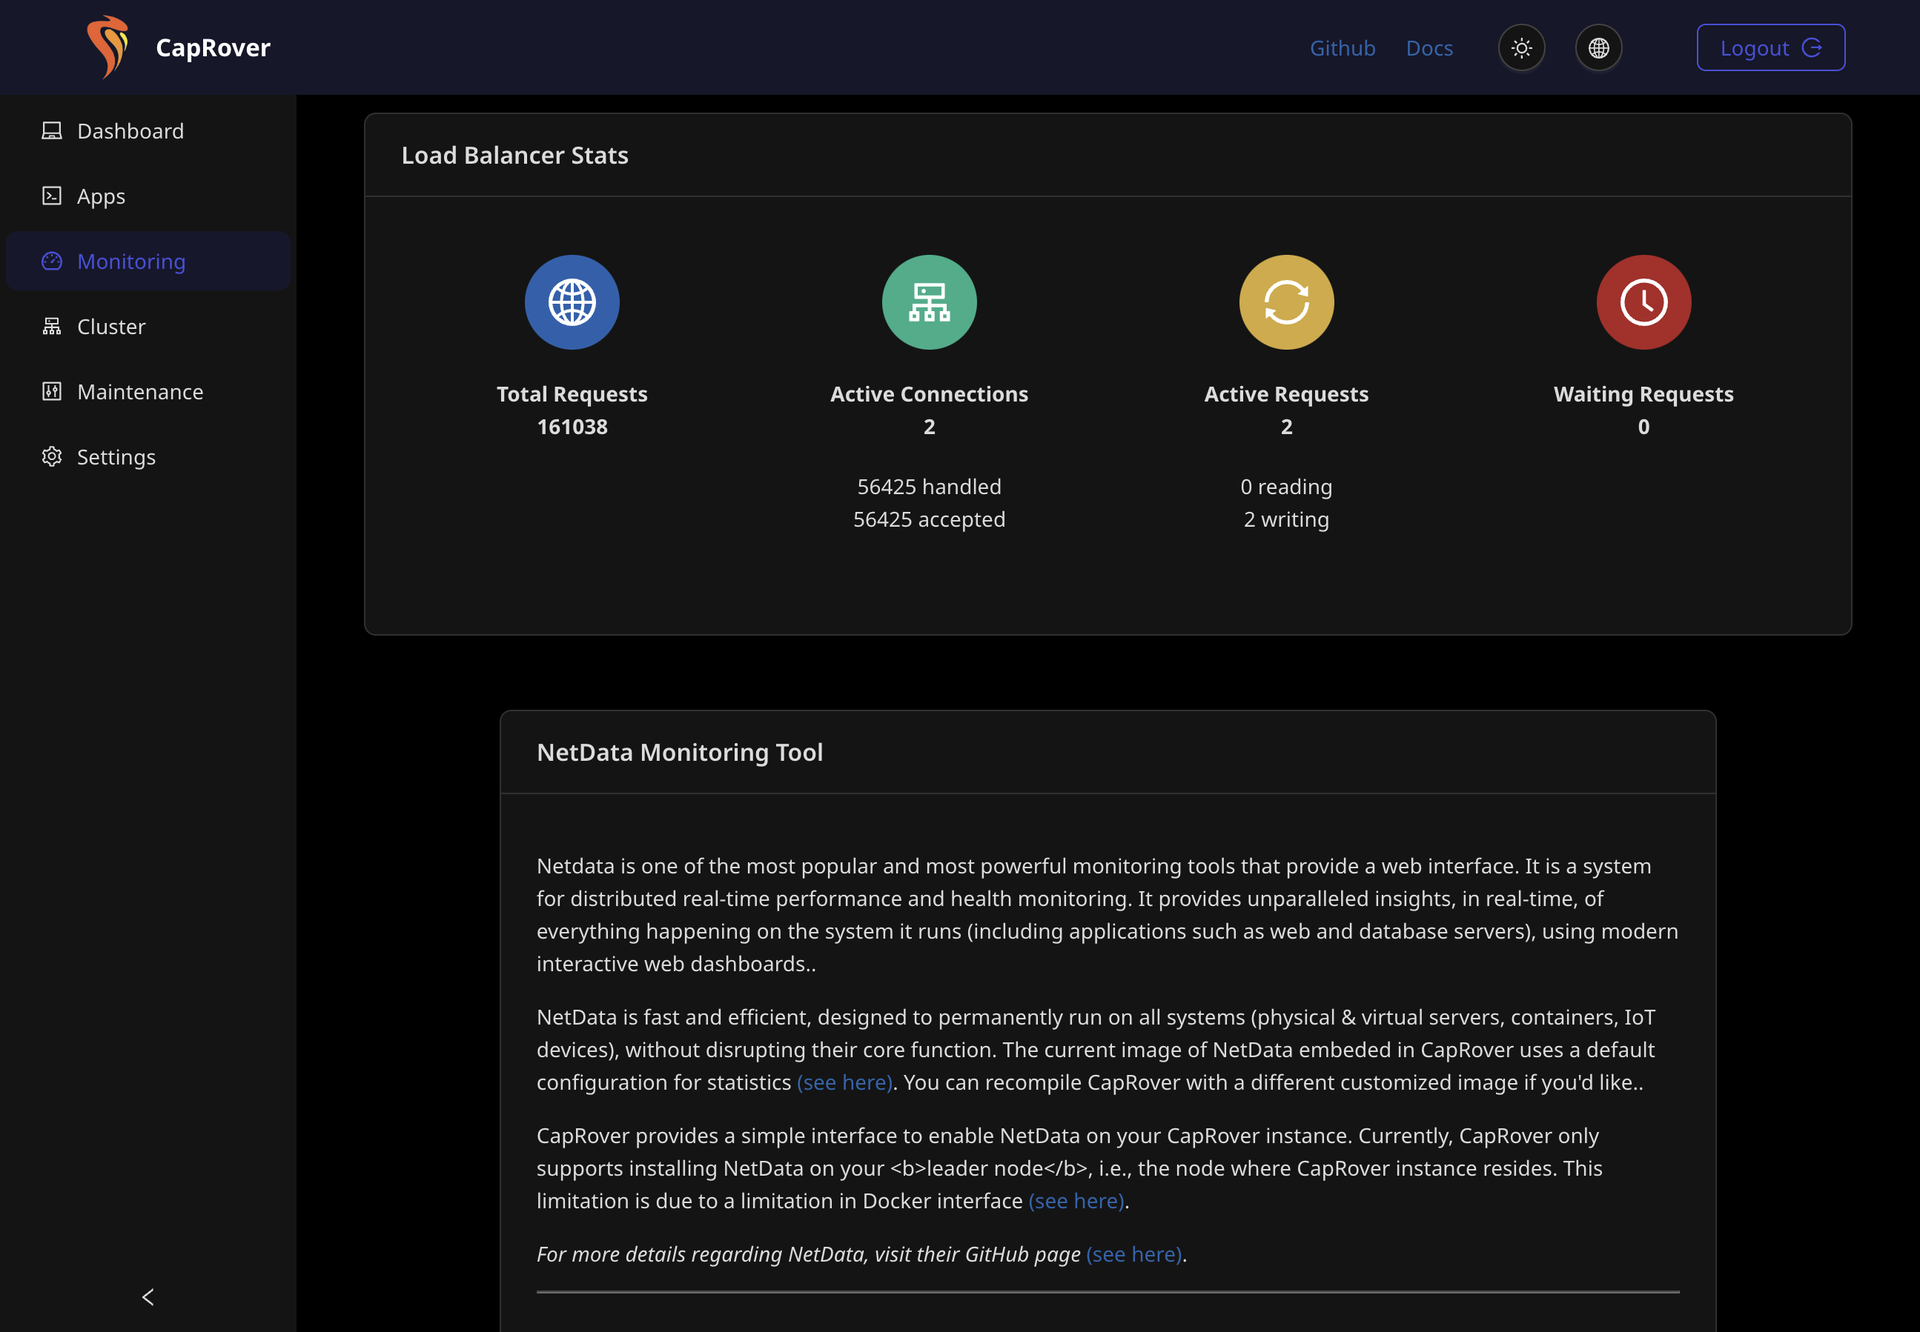This screenshot has width=1920, height=1332.
Task: Click the Waiting Requests label
Action: coord(1643,394)
